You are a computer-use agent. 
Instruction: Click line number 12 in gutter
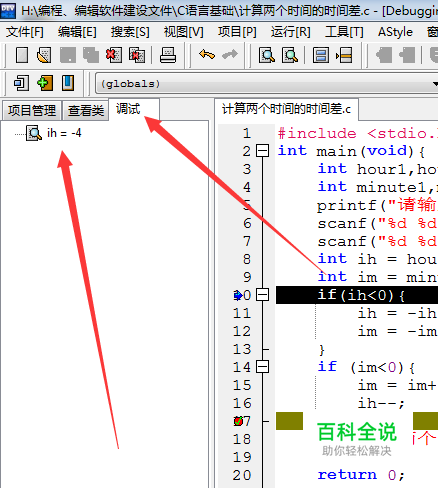[x=242, y=331]
